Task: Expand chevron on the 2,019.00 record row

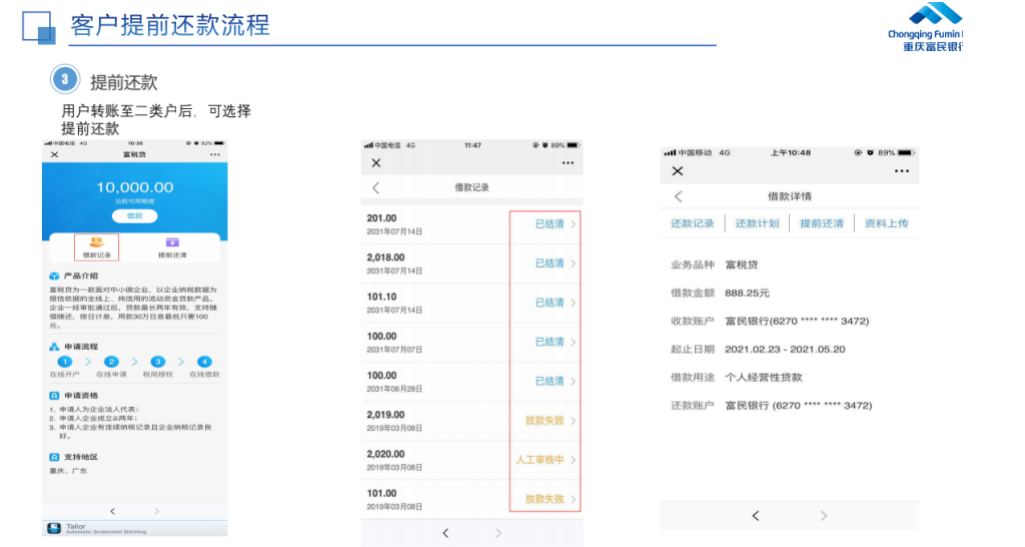Action: [x=573, y=420]
